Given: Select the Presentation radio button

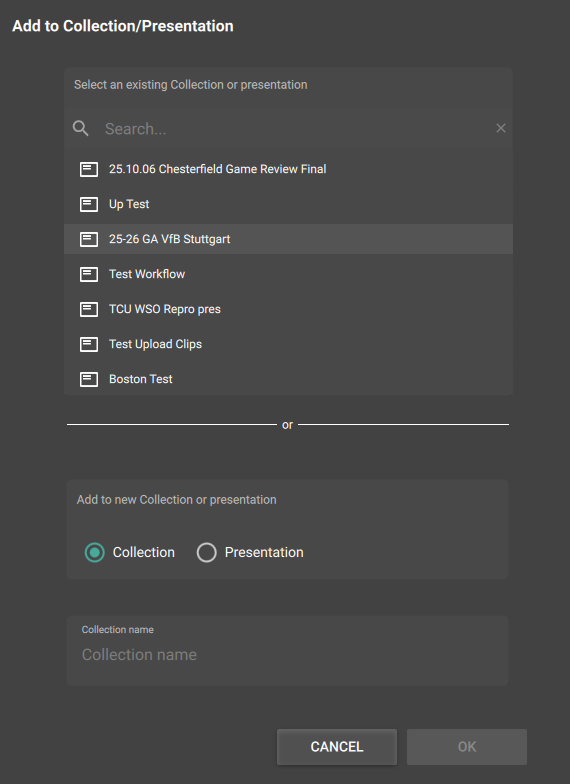Looking at the screenshot, I should [206, 552].
